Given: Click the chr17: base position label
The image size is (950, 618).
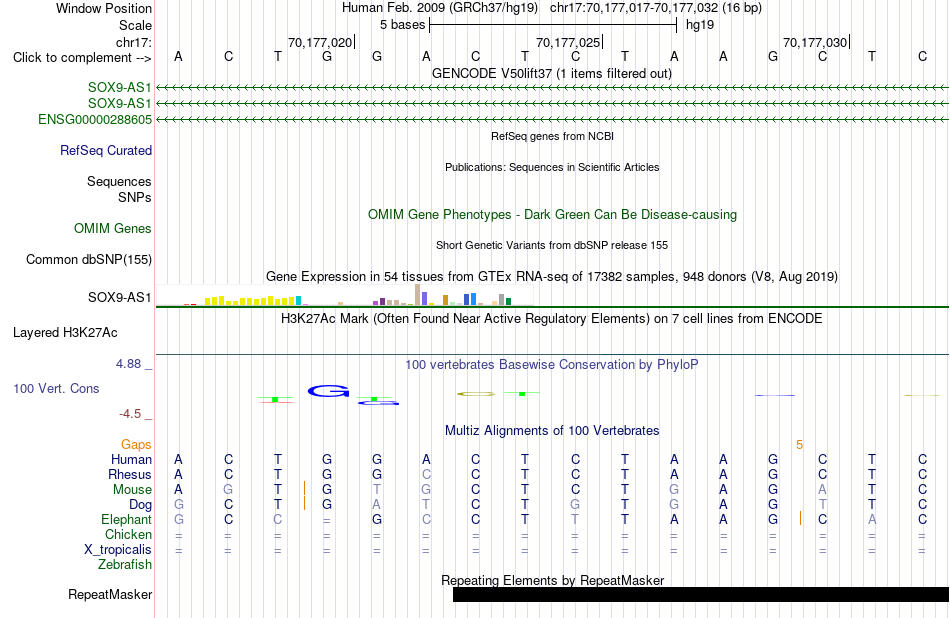Looking at the screenshot, I should pos(134,42).
